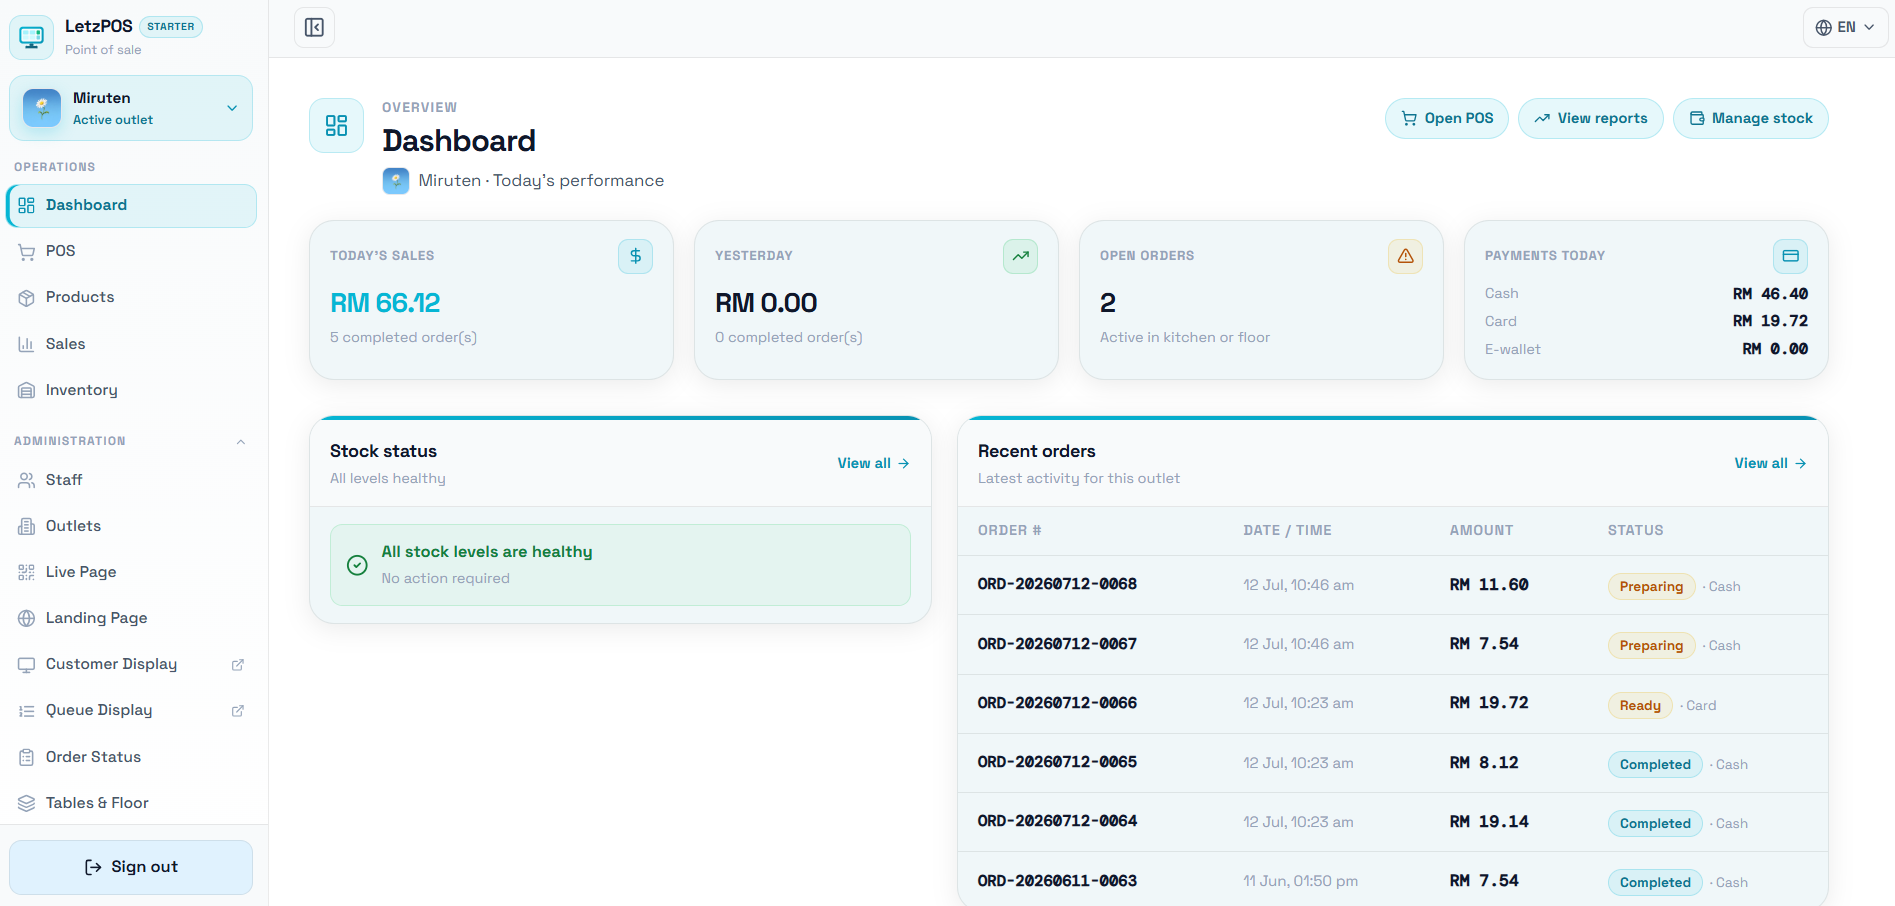
Task: Click the STARTER plan badge
Action: pyautogui.click(x=171, y=27)
